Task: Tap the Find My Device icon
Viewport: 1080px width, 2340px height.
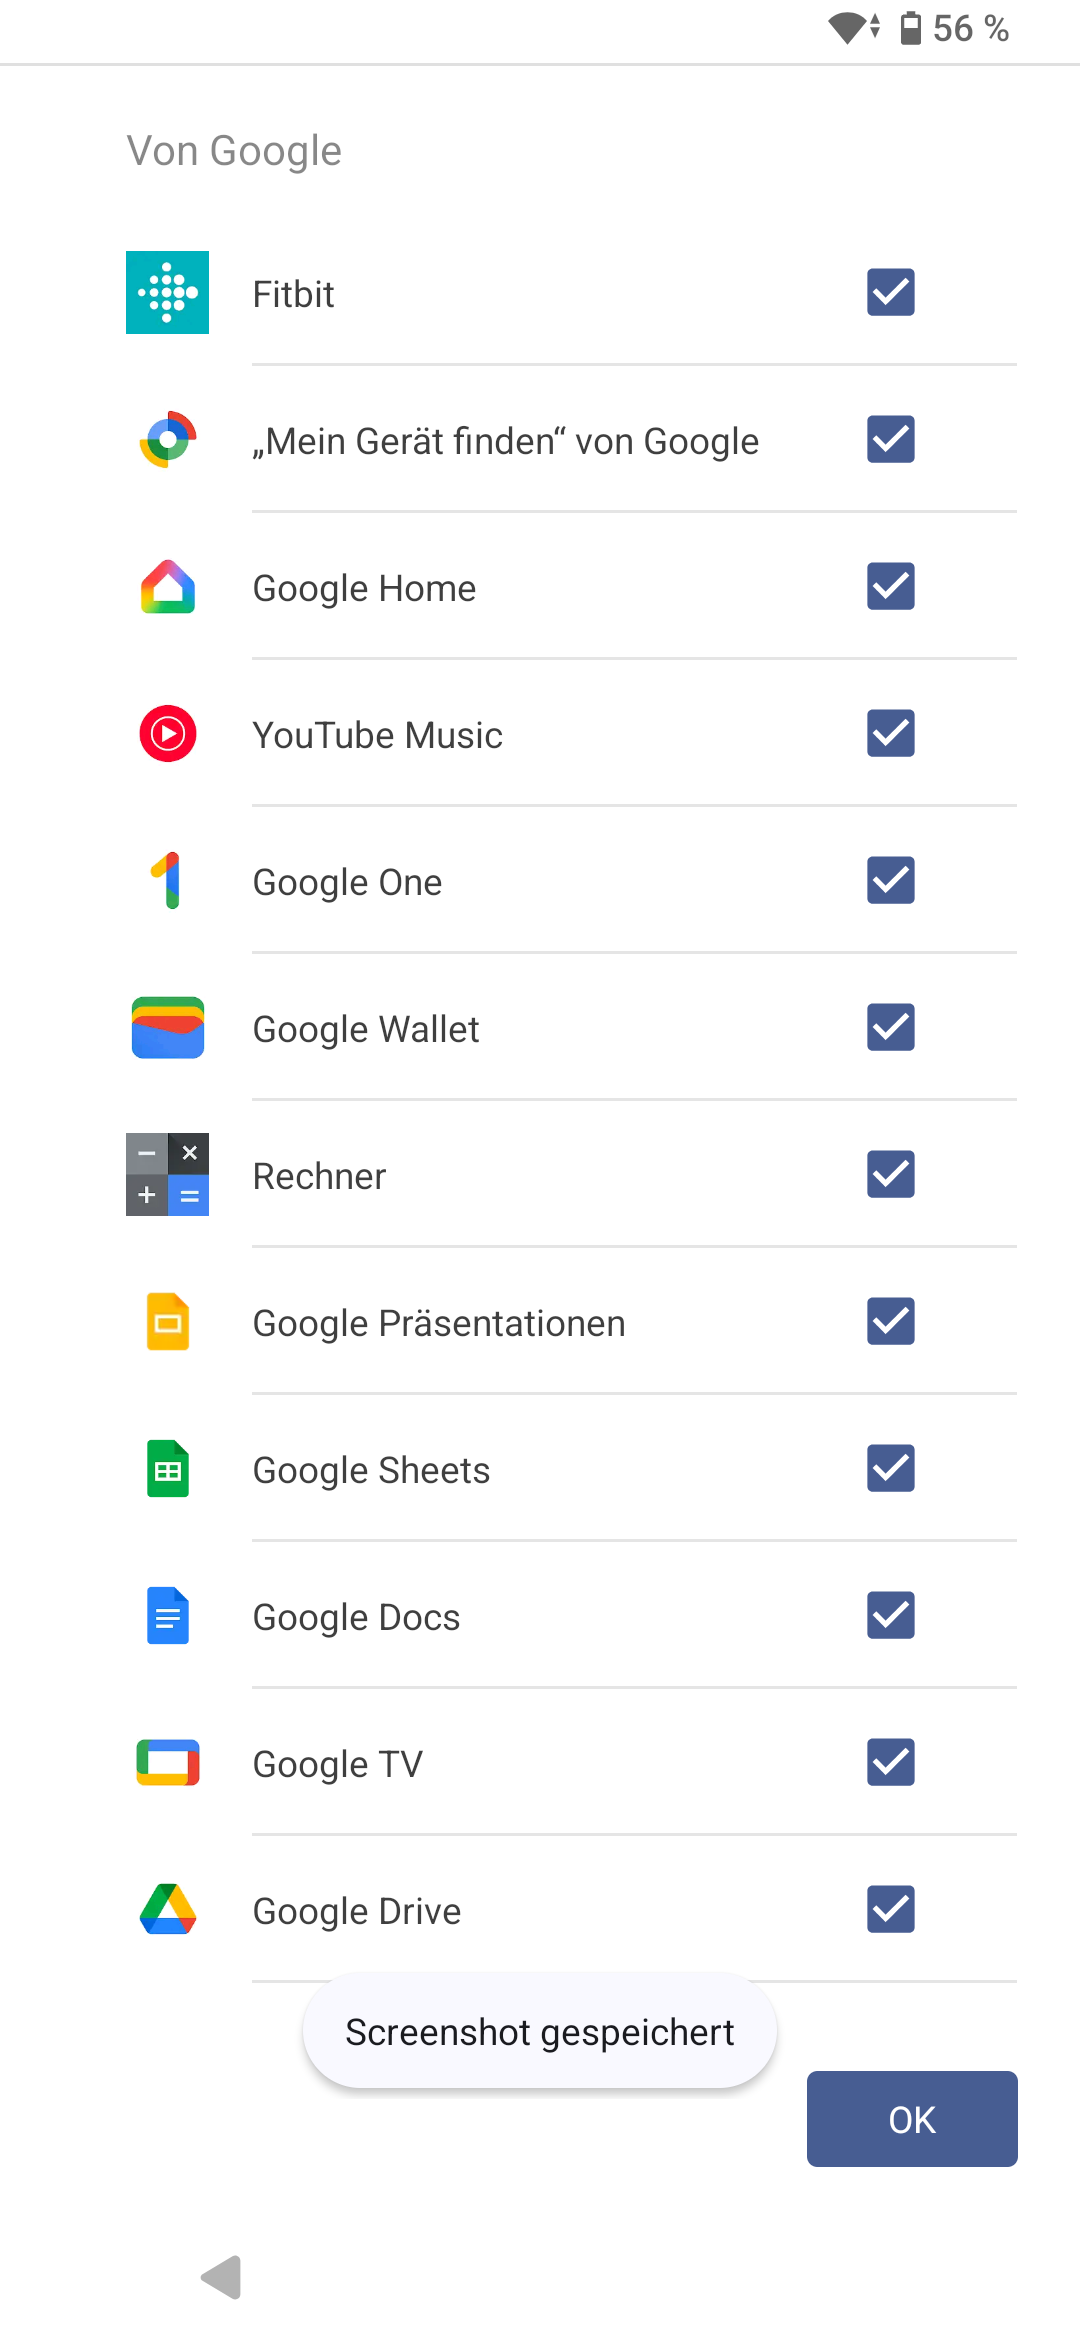Action: click(167, 440)
